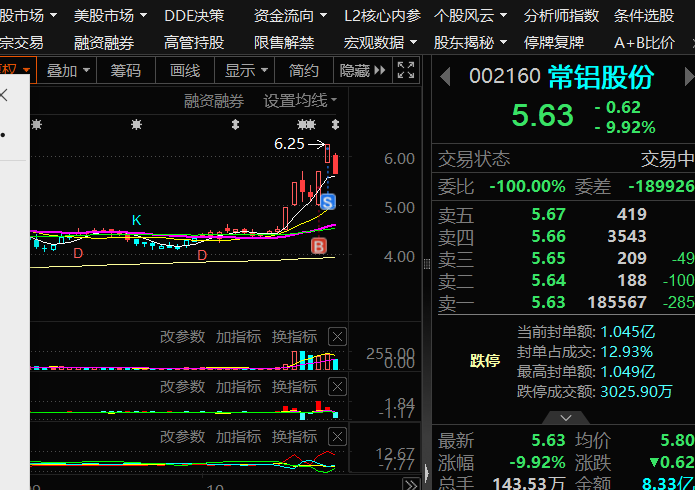Open the 个股风云 dropdown menu
This screenshot has height=490, width=695.
coord(470,16)
